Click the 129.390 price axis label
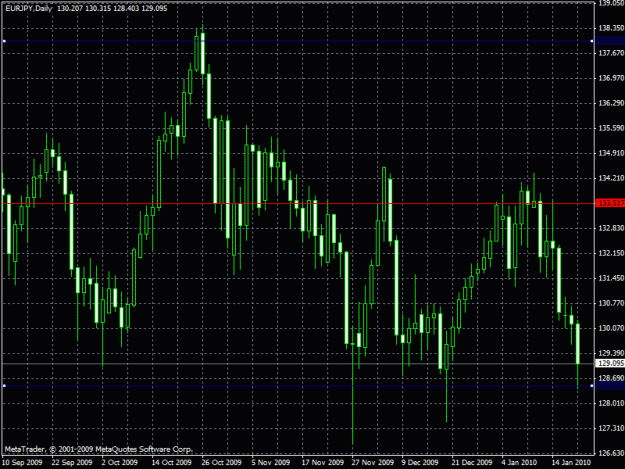625x469 pixels. [611, 353]
